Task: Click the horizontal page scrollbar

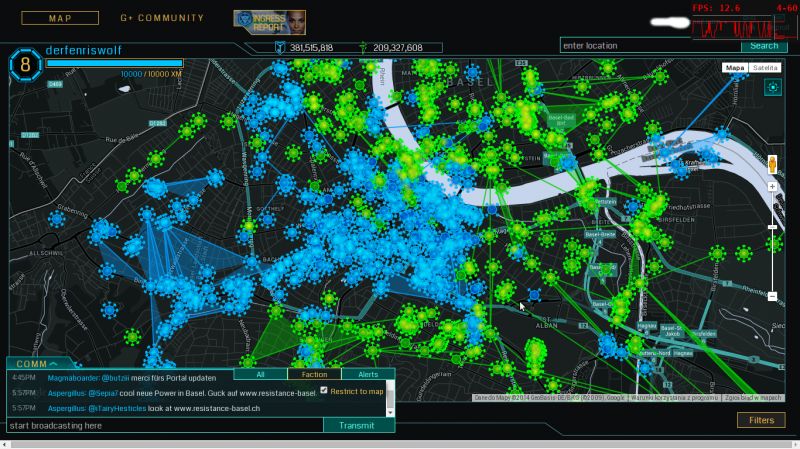Action: click(x=400, y=444)
